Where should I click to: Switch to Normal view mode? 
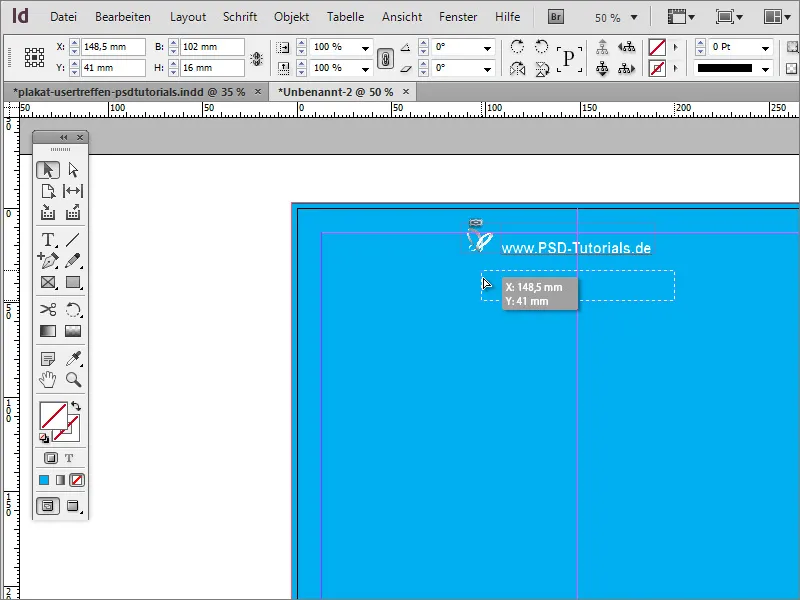(48, 506)
